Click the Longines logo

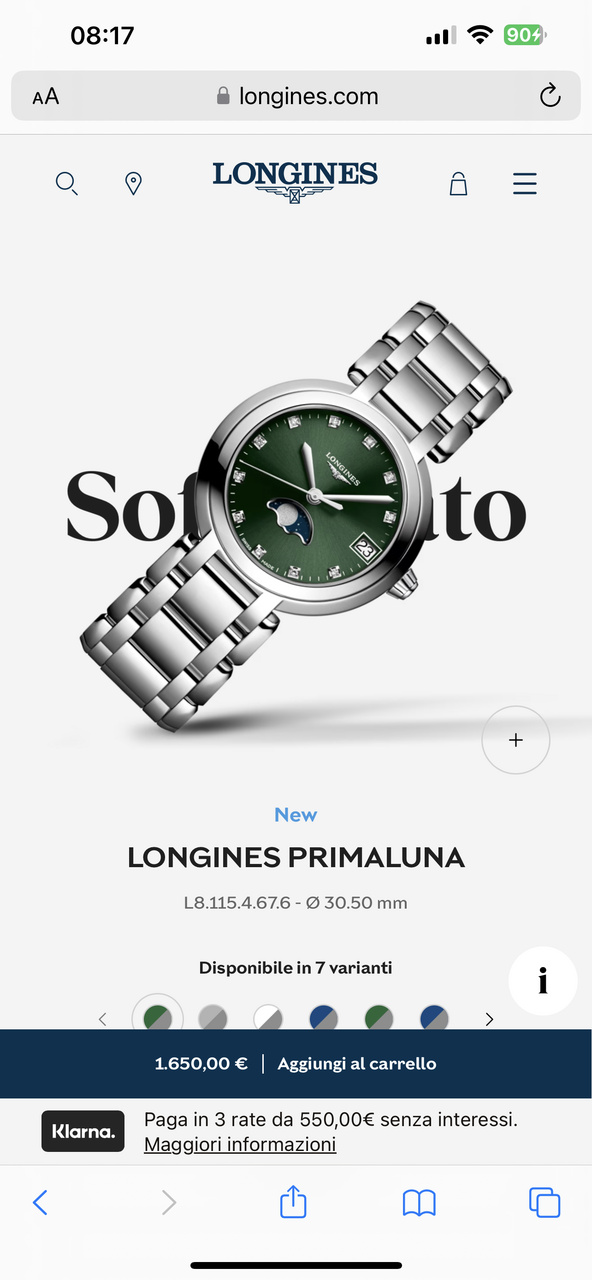295,182
